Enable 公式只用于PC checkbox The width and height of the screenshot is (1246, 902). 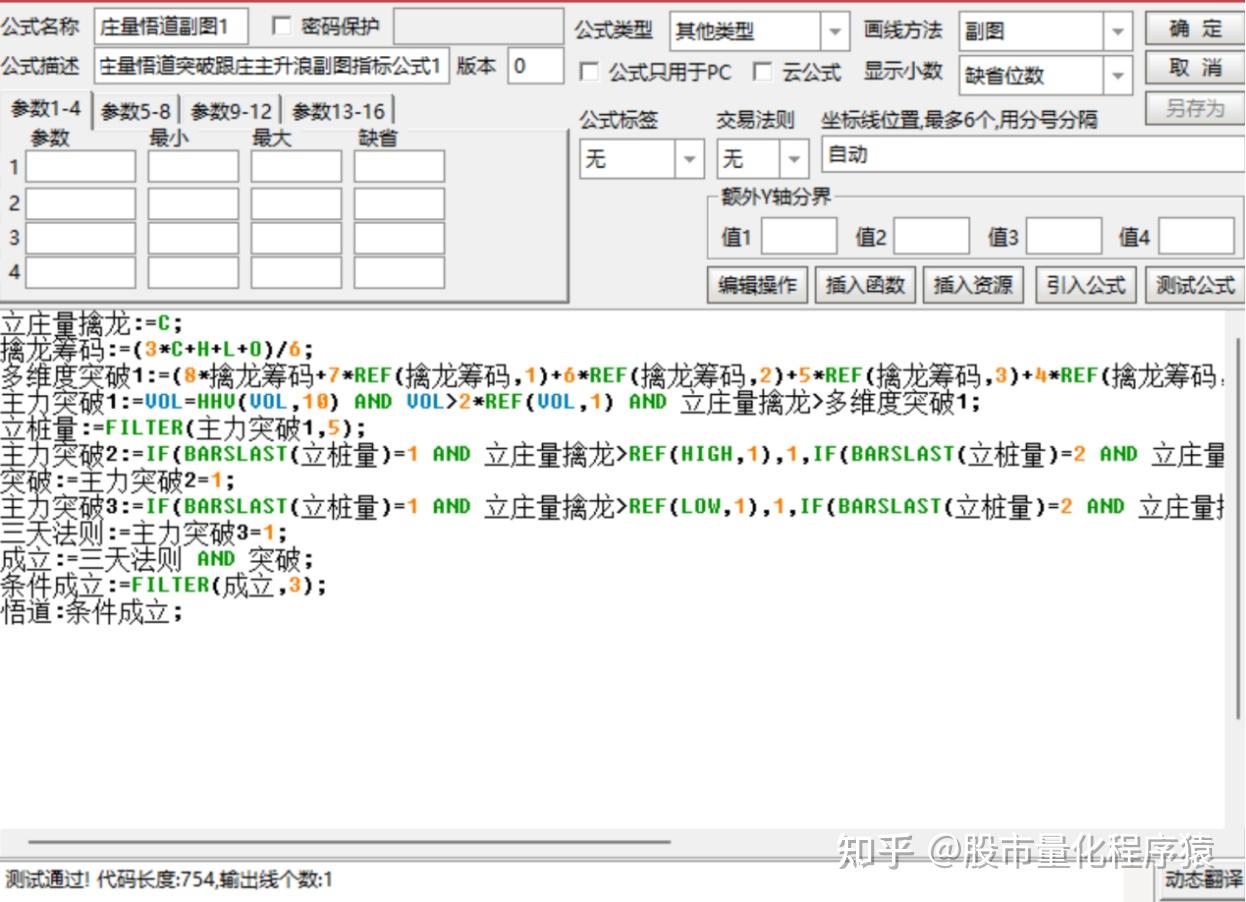pyautogui.click(x=590, y=72)
